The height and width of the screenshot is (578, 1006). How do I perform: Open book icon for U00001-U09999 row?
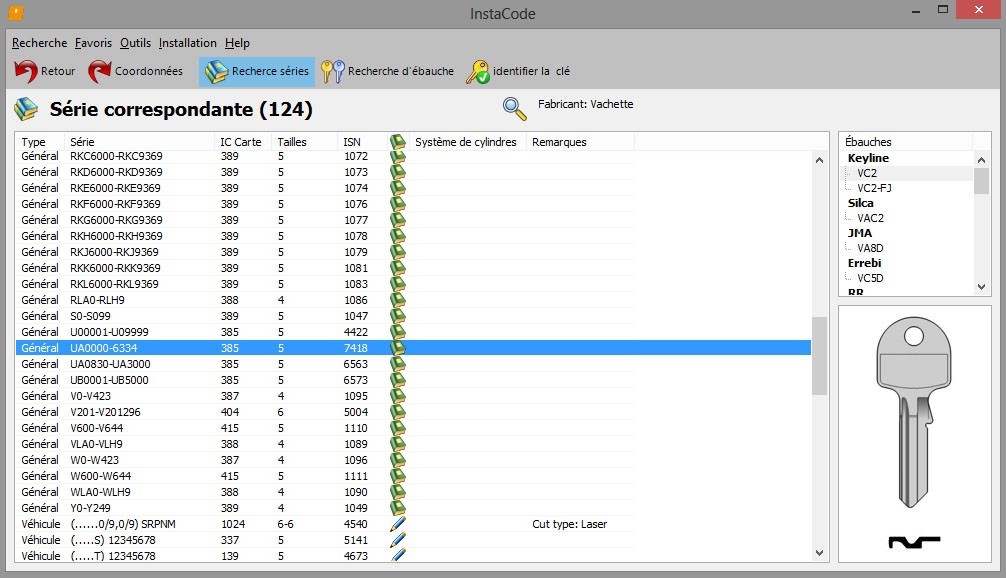click(x=398, y=332)
